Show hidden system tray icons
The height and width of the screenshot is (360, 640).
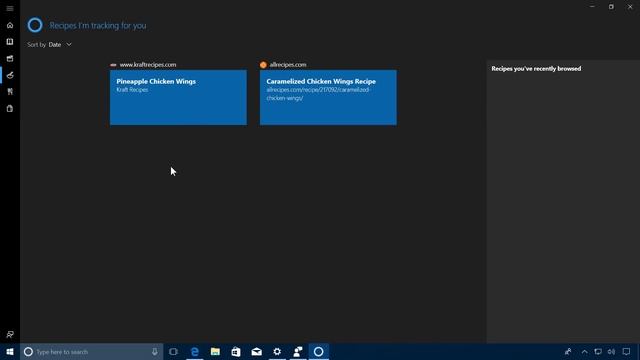pyautogui.click(x=584, y=352)
